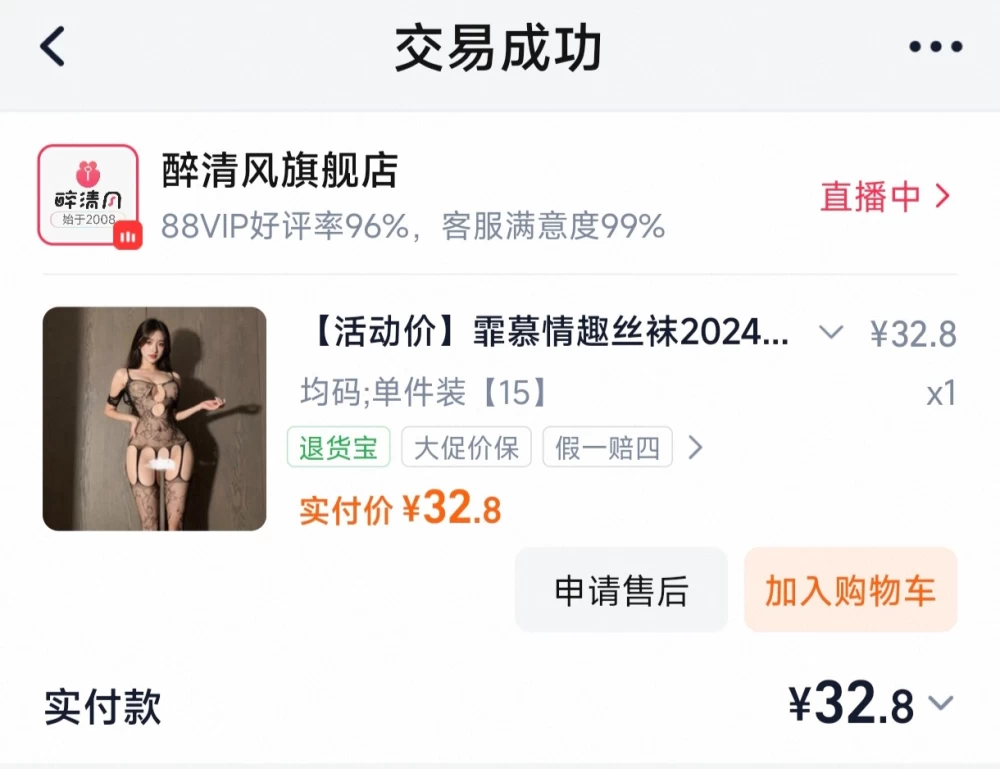Viewport: 1000px width, 769px height.
Task: Expand product title dropdown chevron
Action: click(x=831, y=332)
